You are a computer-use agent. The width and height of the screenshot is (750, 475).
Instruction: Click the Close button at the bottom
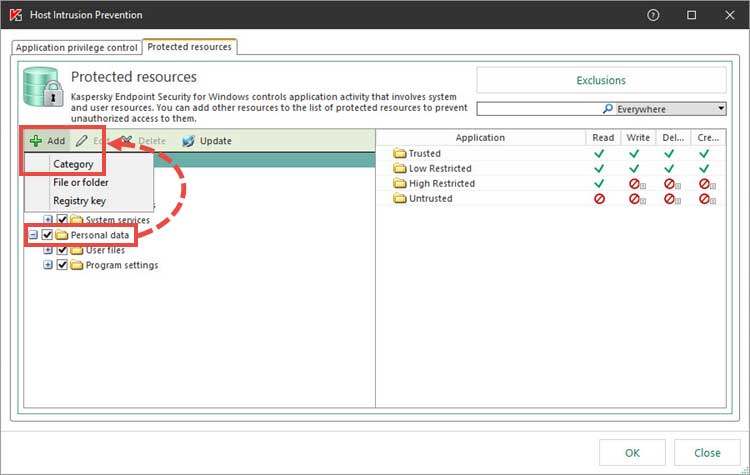[x=707, y=453]
